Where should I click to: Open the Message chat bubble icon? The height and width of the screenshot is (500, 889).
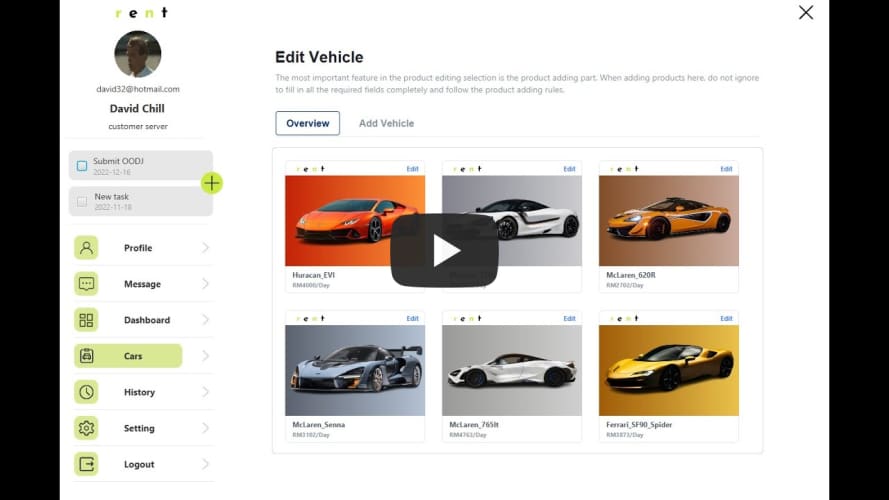click(x=86, y=283)
